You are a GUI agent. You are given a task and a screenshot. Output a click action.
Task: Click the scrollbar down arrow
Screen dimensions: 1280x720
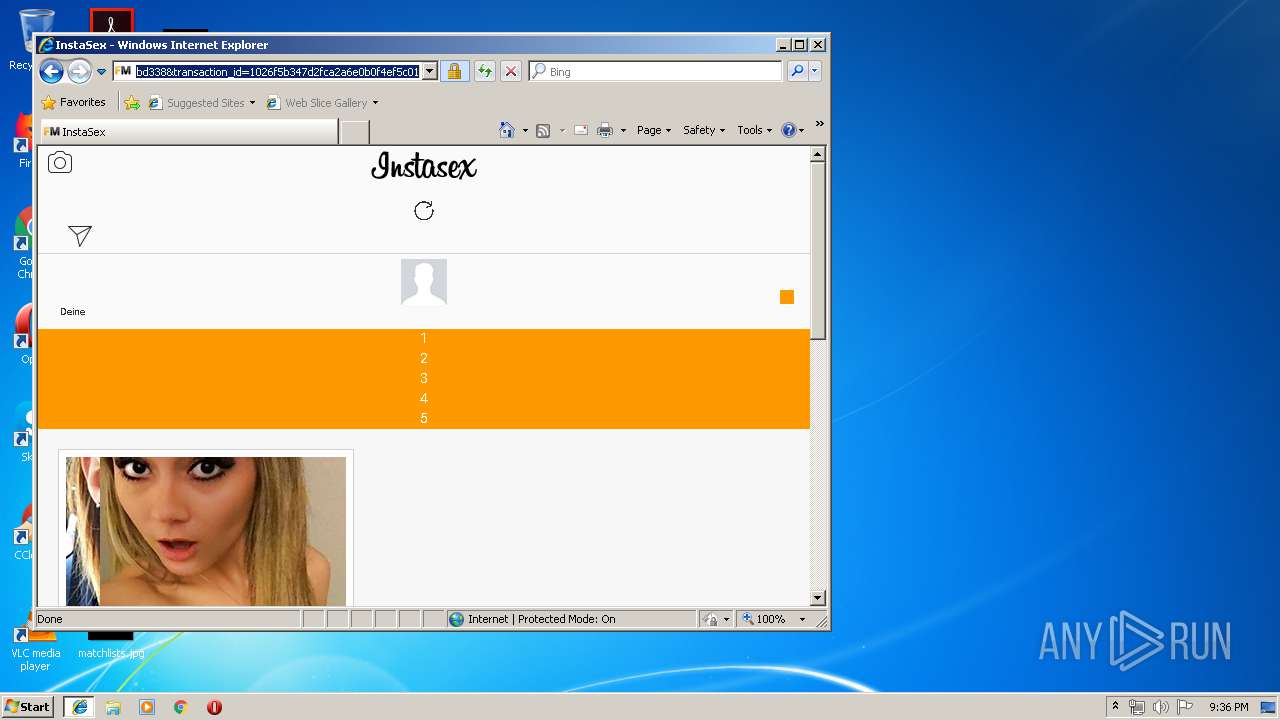[x=818, y=598]
